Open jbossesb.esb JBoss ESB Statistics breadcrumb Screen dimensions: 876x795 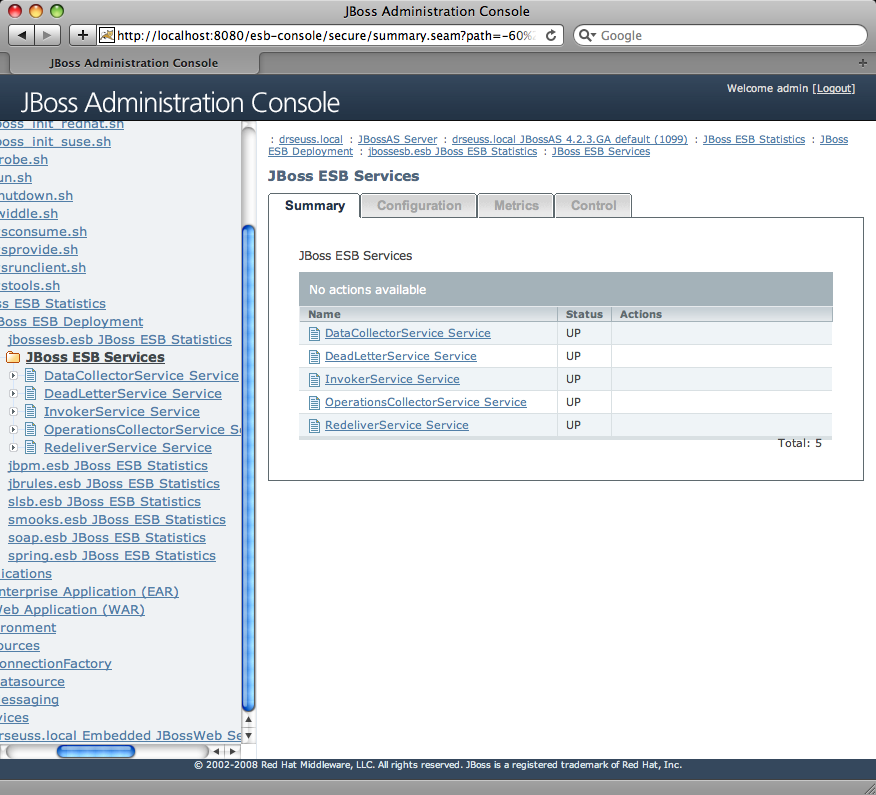pyautogui.click(x=452, y=151)
